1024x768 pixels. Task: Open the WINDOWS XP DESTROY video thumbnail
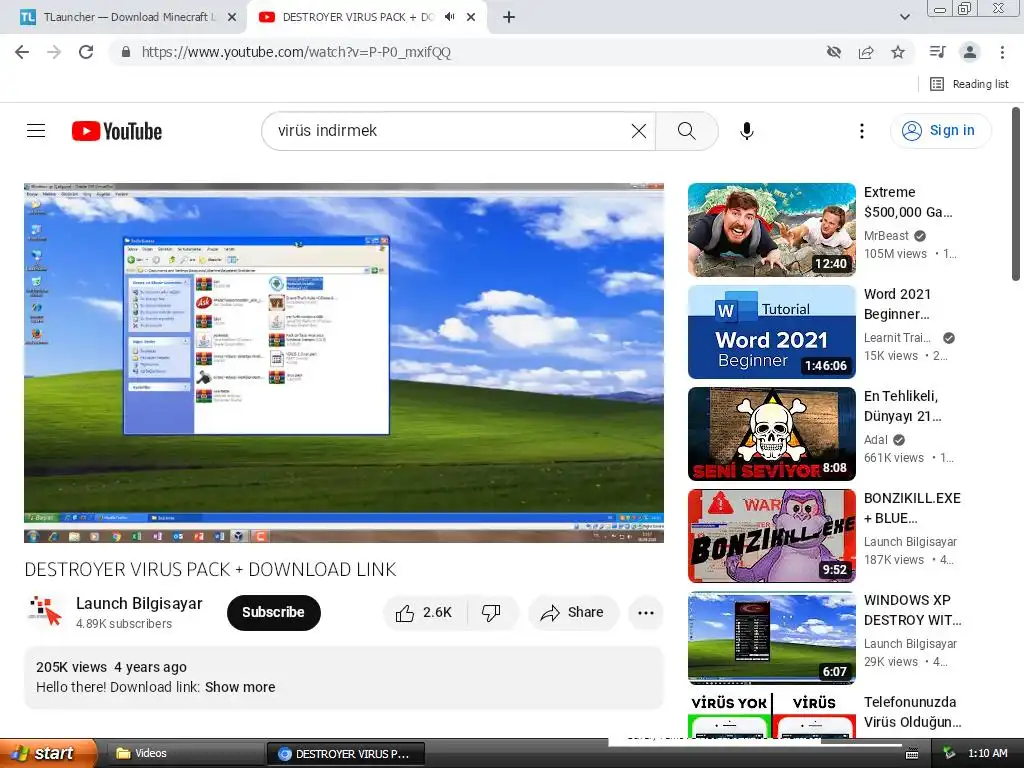pyautogui.click(x=771, y=637)
